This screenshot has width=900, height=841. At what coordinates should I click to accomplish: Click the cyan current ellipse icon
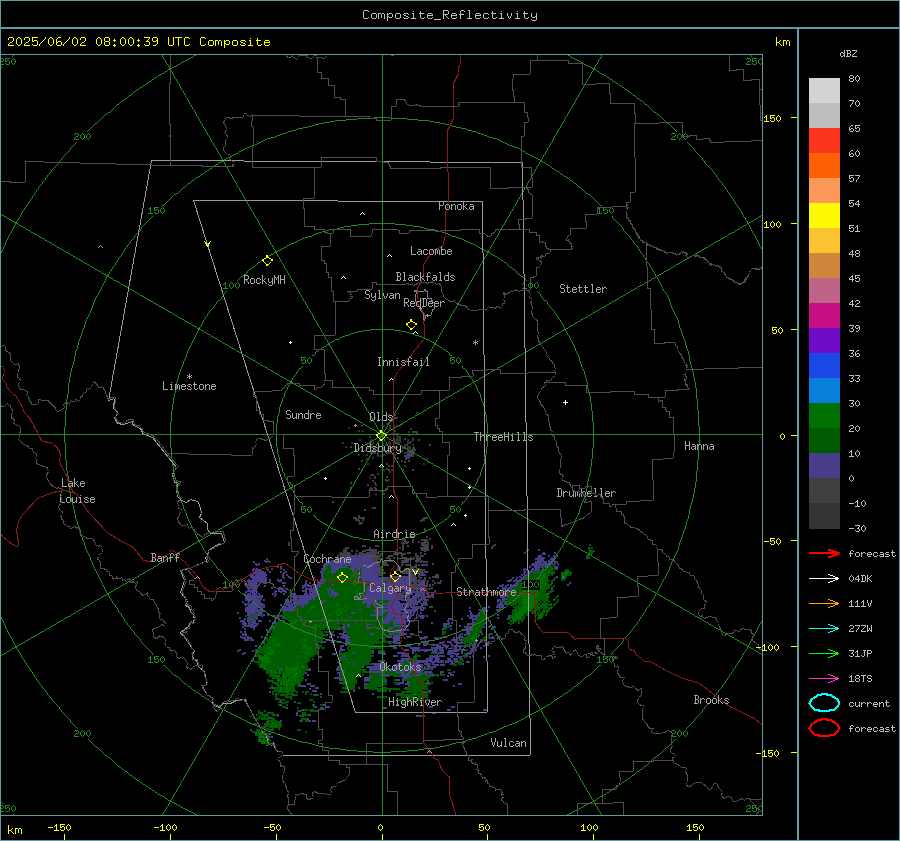[x=824, y=703]
